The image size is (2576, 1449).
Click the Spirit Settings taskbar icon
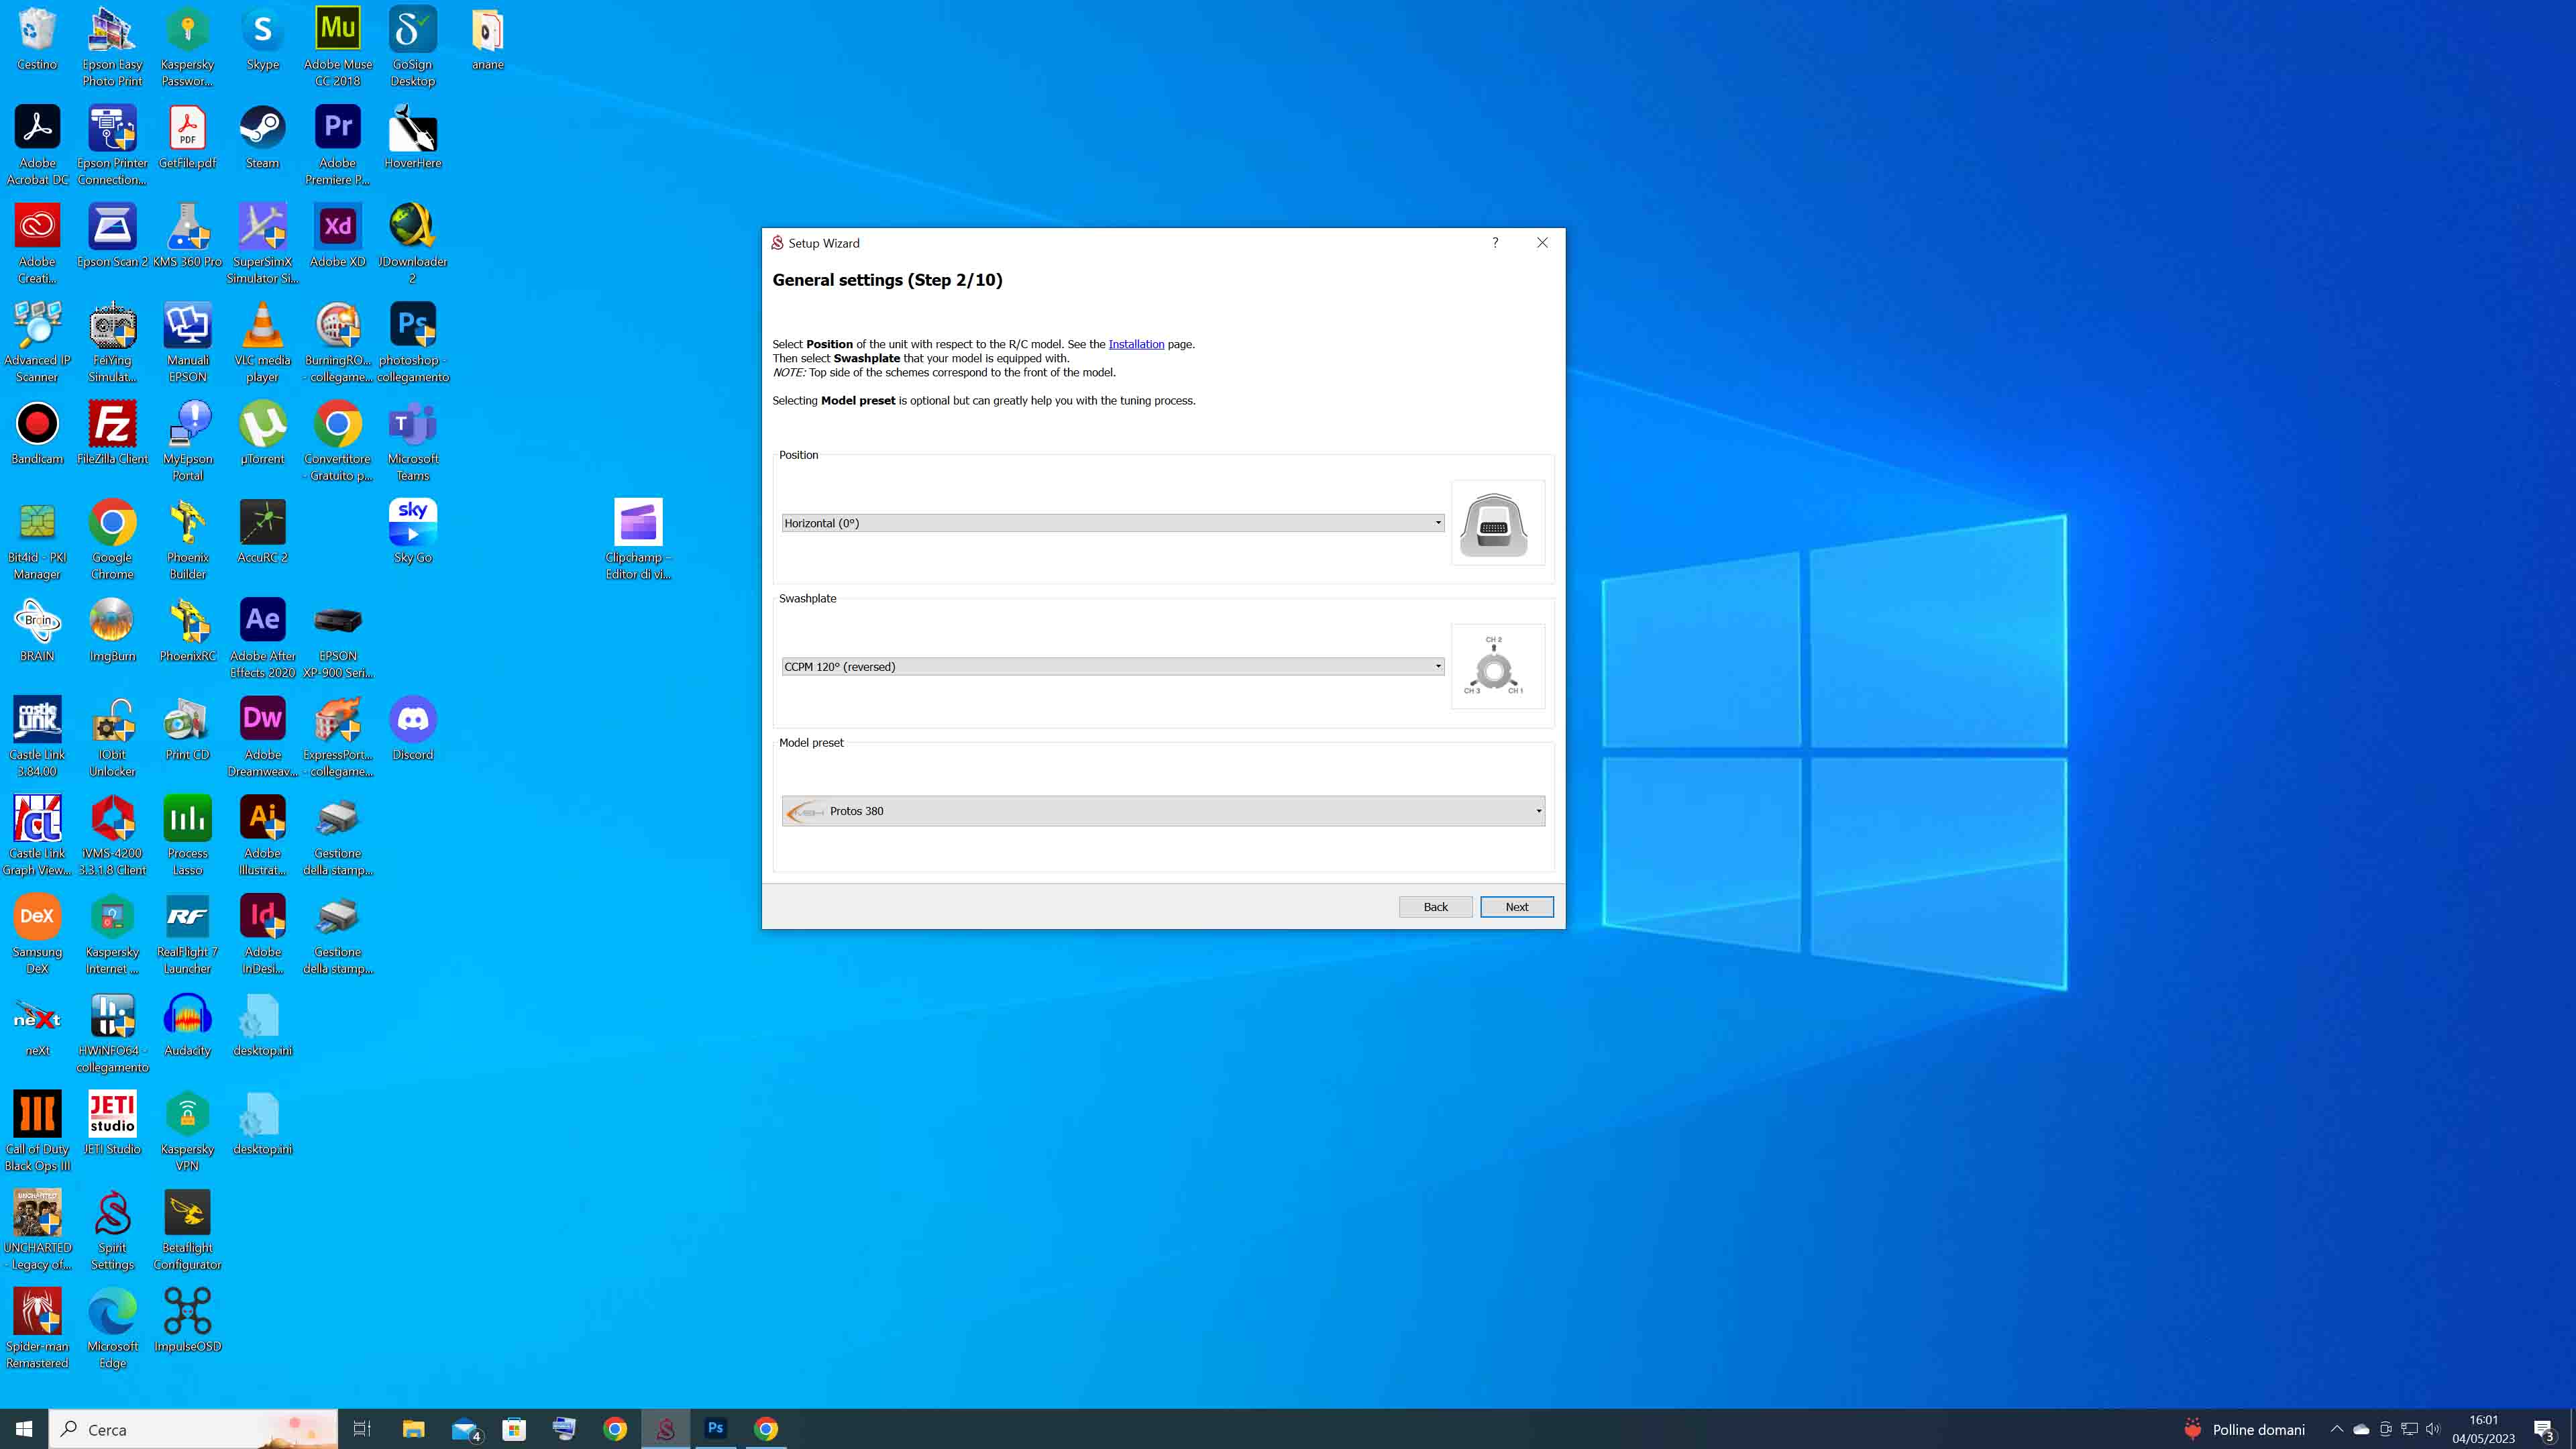click(665, 1429)
